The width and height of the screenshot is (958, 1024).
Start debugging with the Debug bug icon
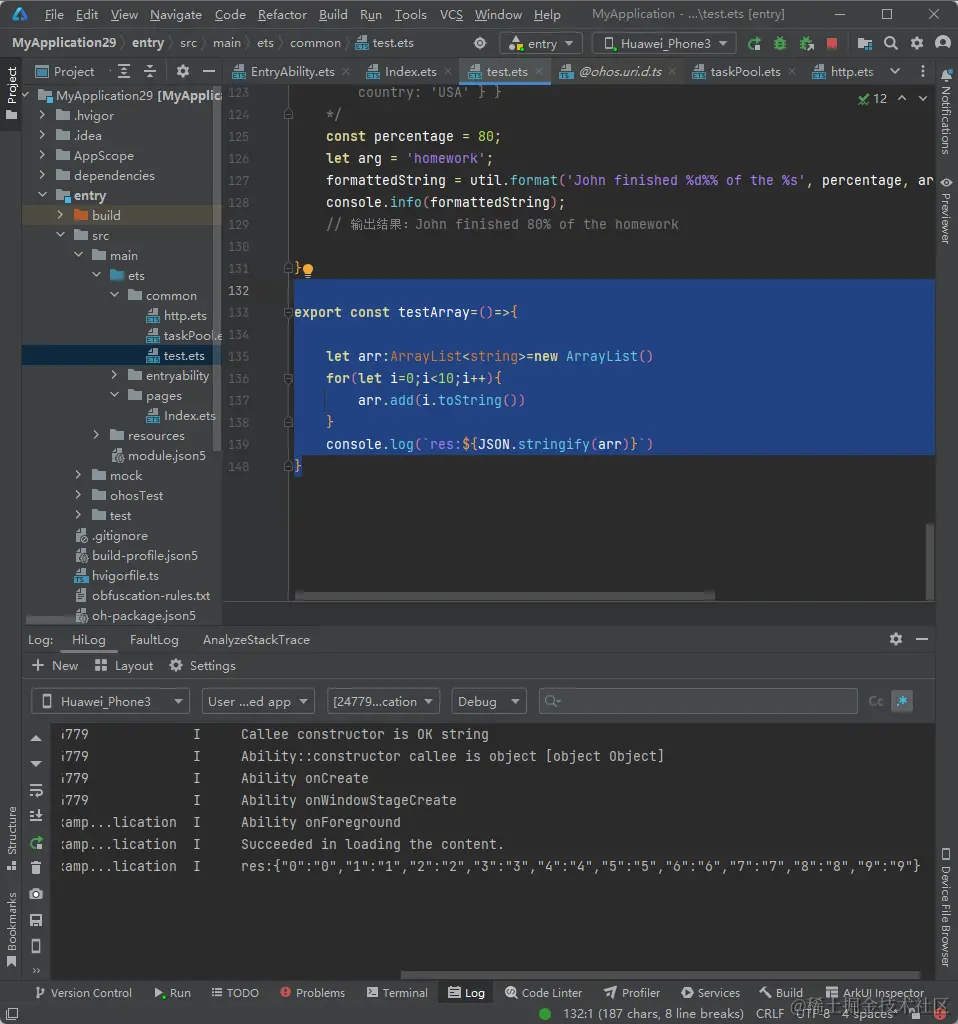tap(780, 44)
